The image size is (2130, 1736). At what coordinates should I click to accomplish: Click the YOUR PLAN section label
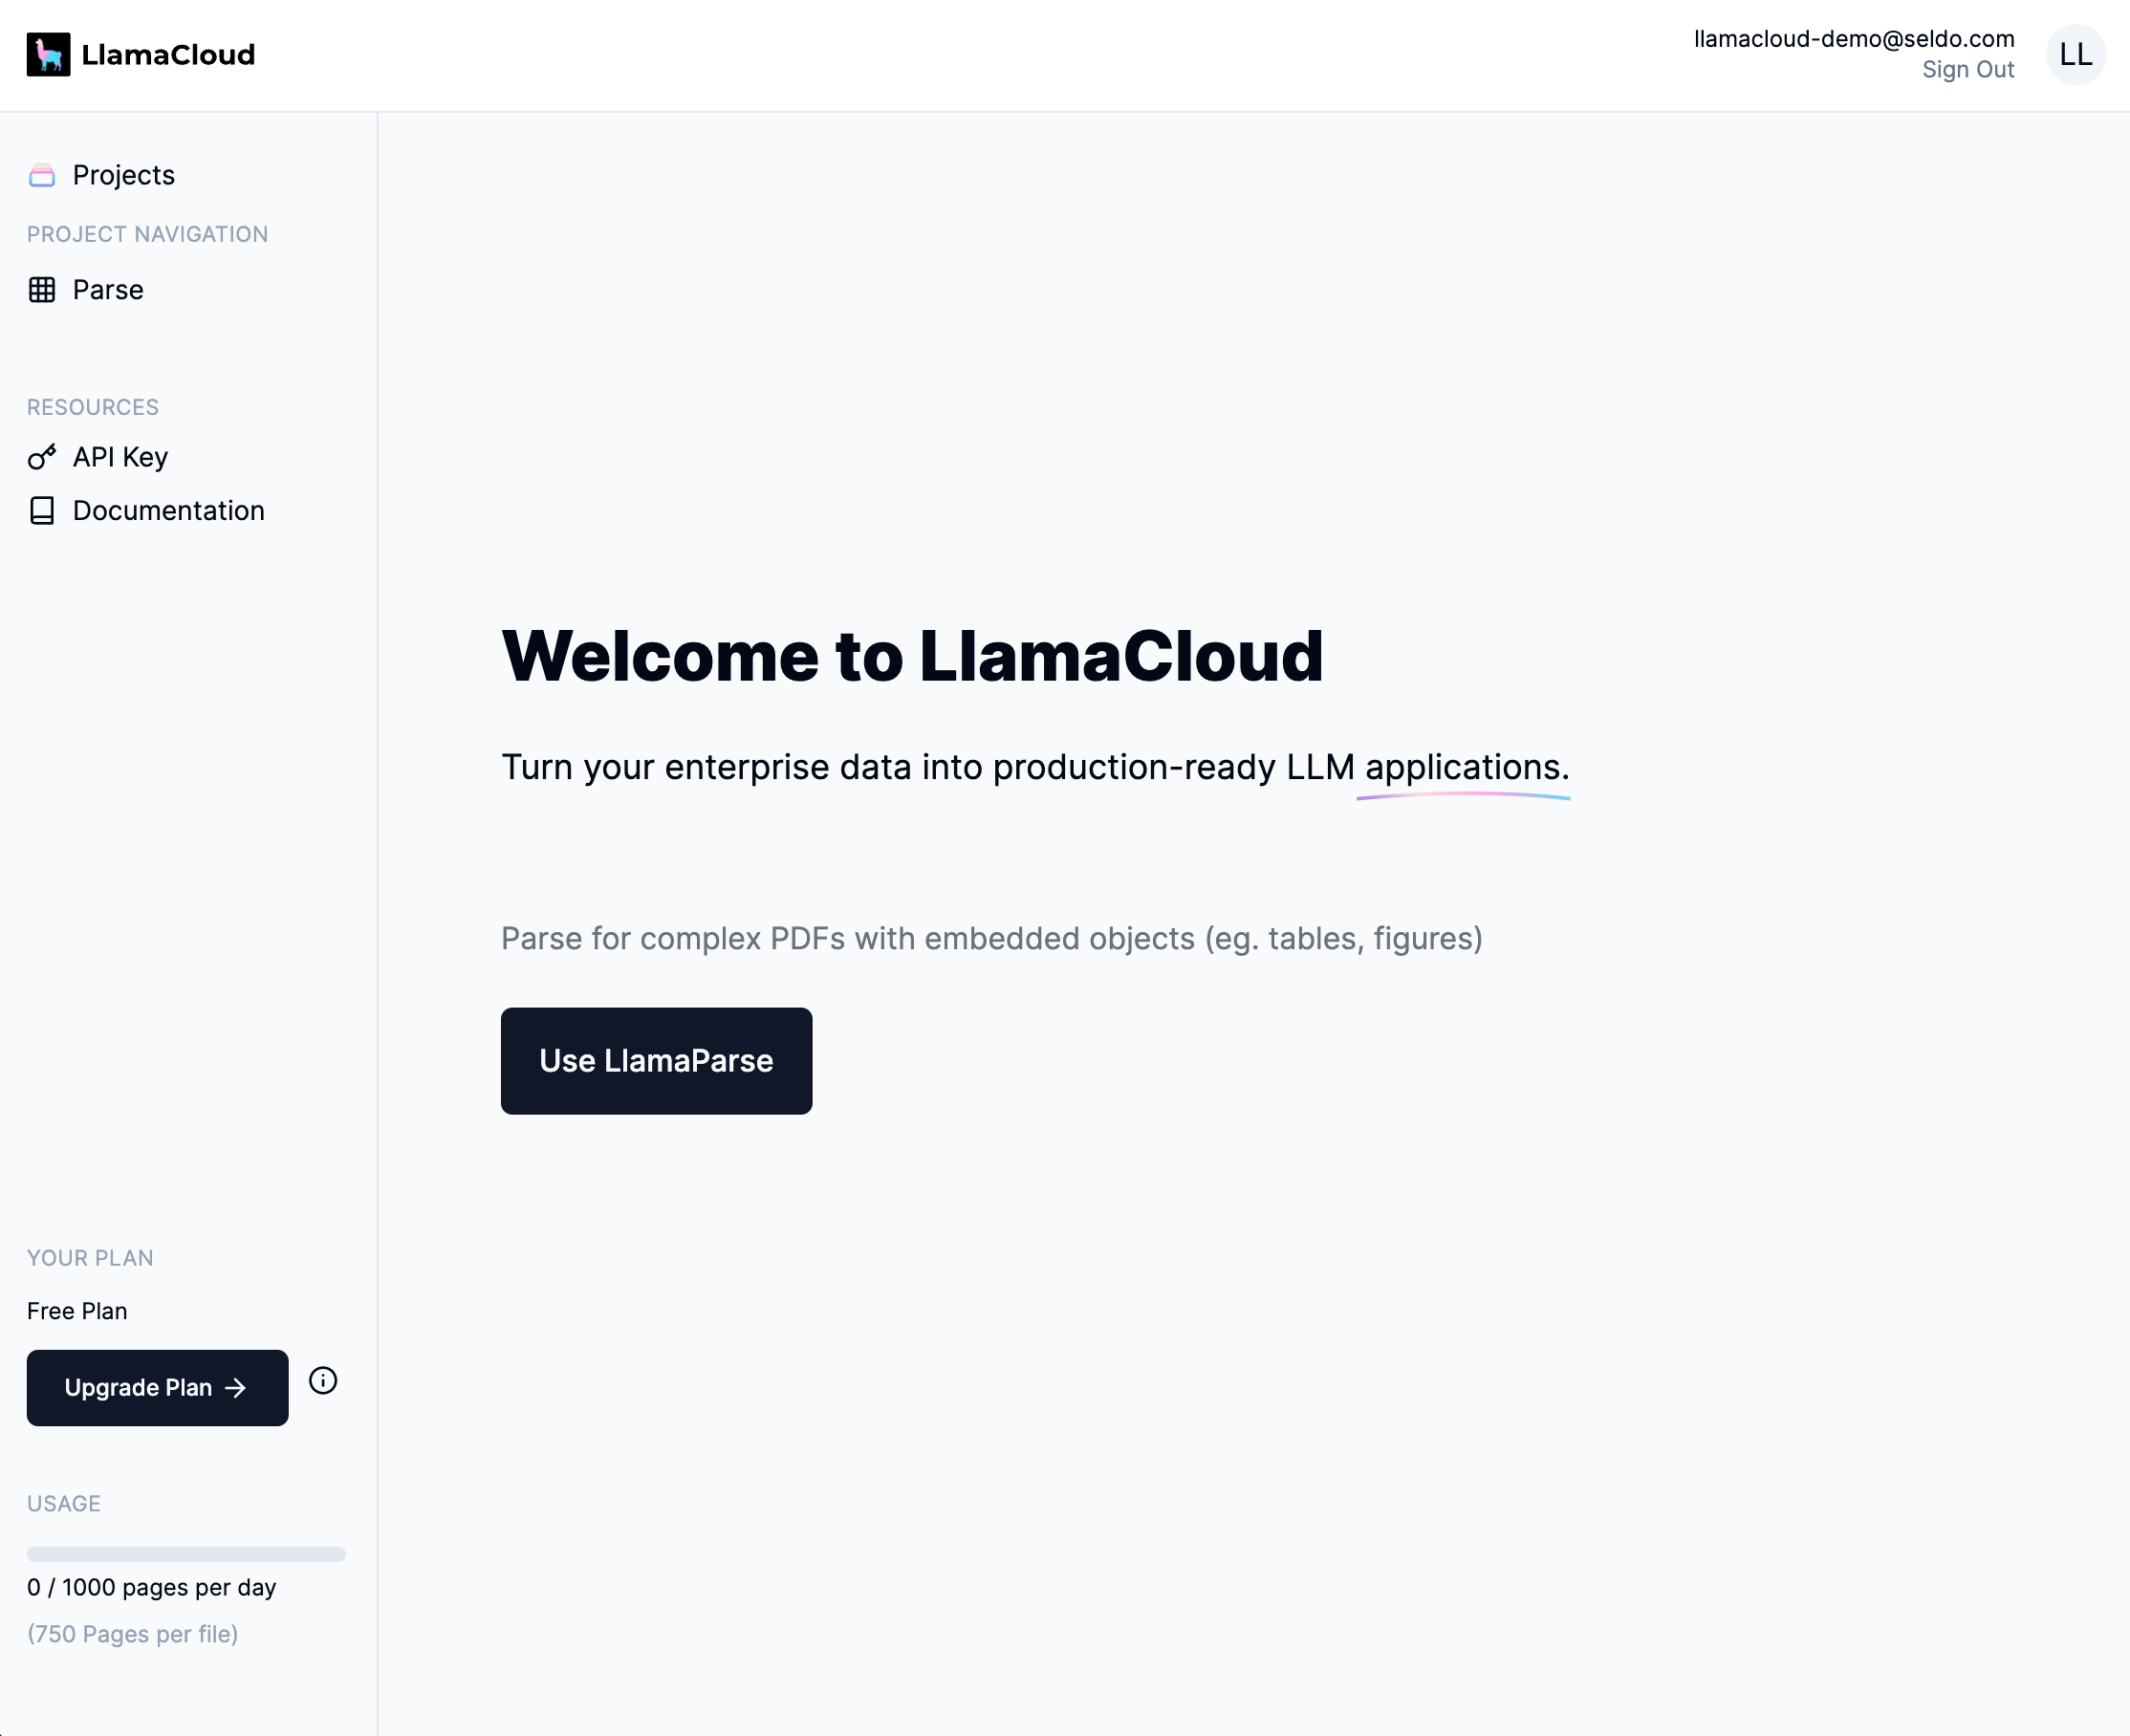tap(90, 1258)
